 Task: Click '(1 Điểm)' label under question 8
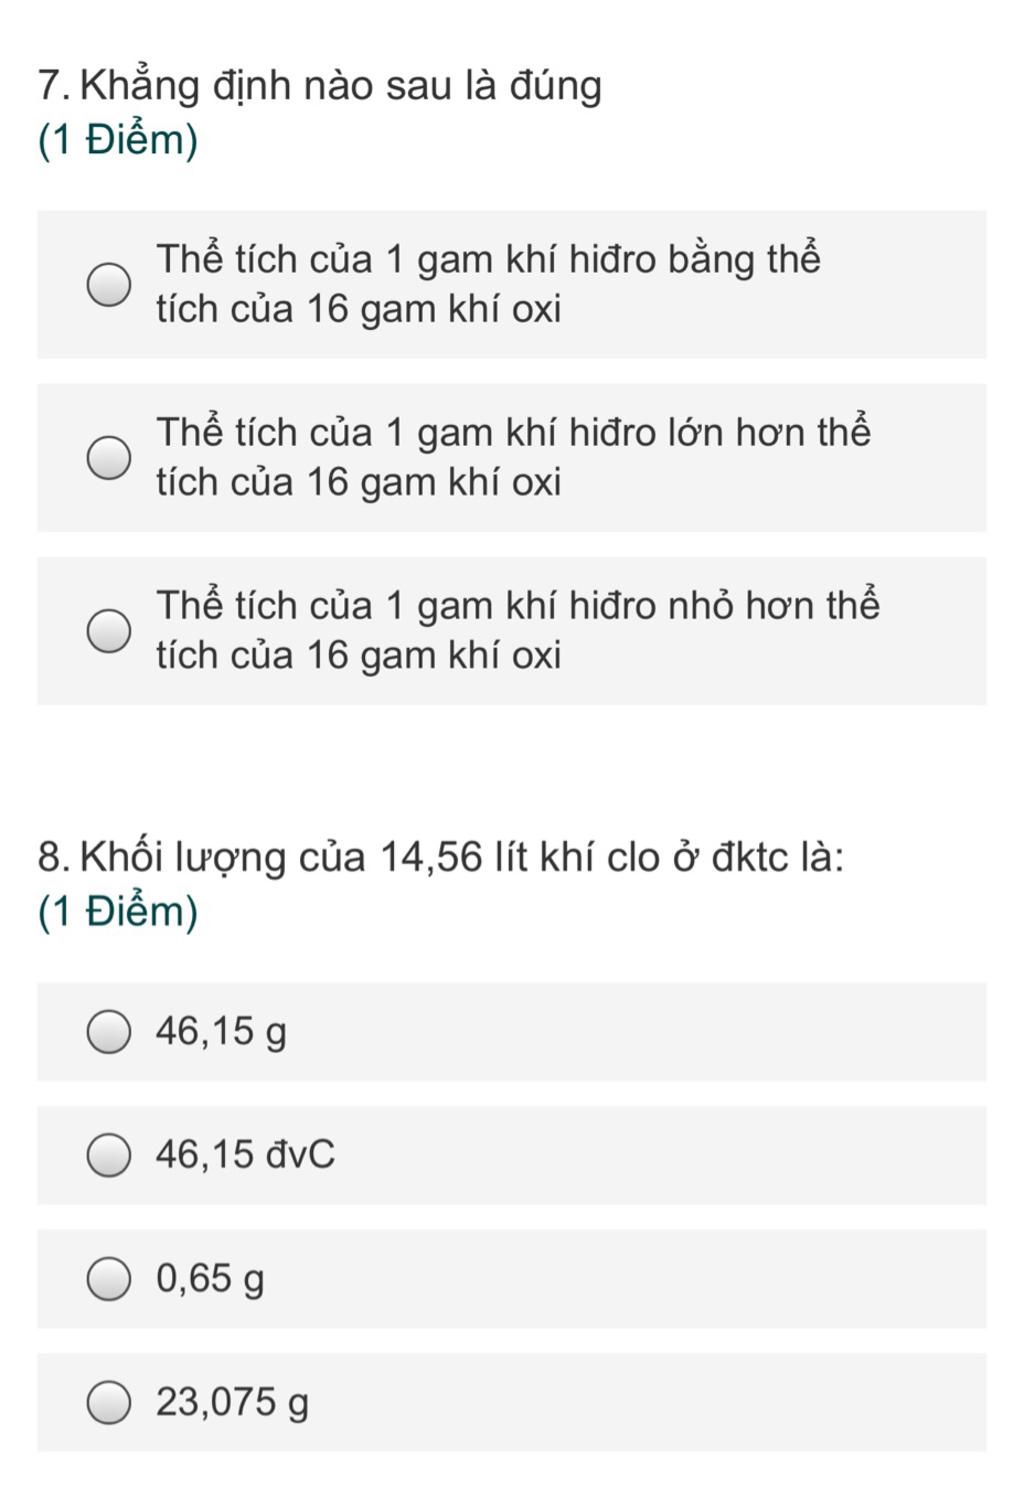[118, 912]
